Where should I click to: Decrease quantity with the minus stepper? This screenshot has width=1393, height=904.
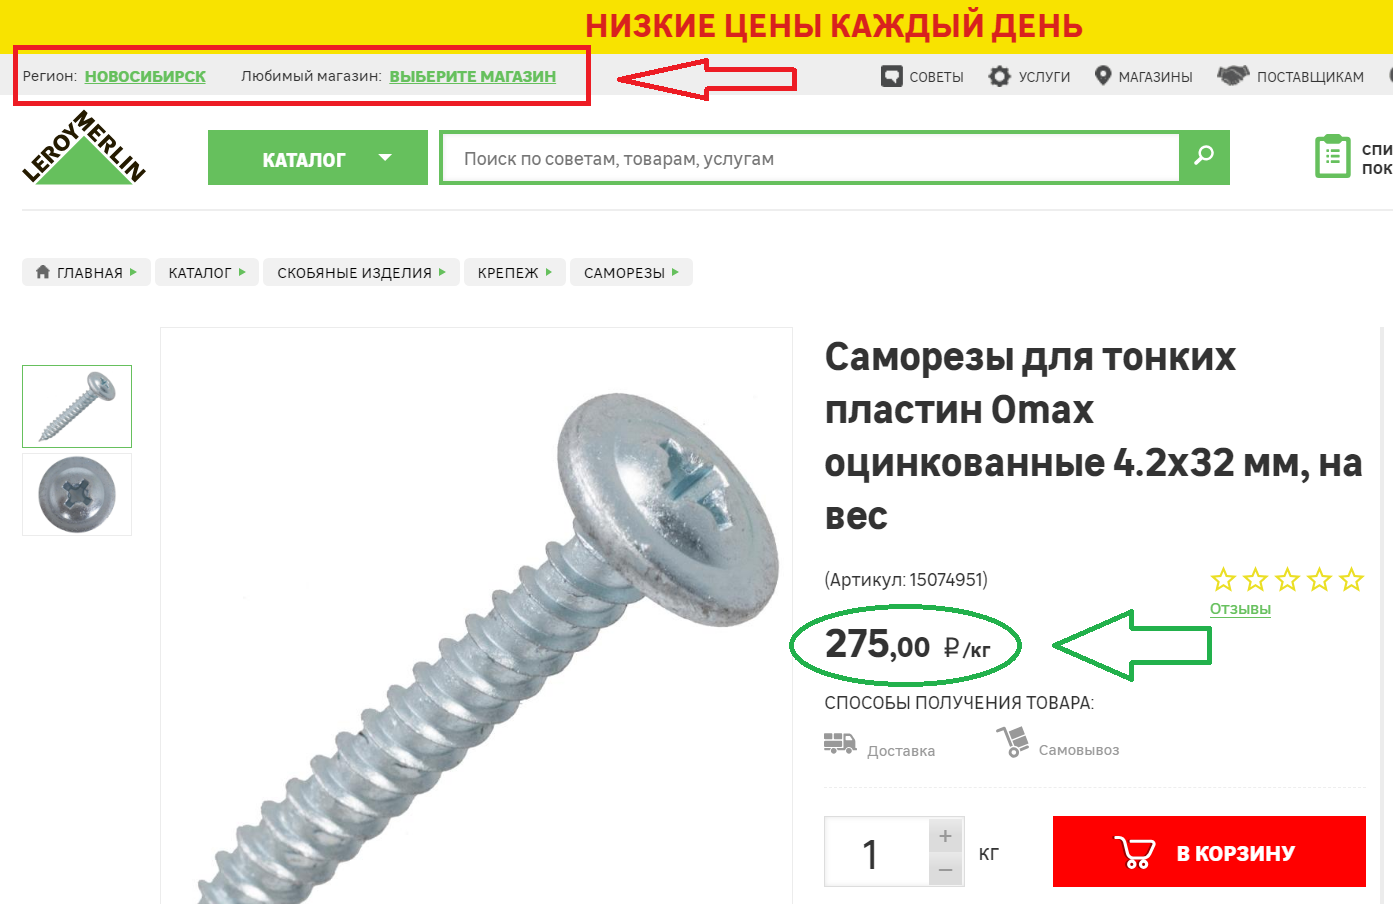[945, 869]
